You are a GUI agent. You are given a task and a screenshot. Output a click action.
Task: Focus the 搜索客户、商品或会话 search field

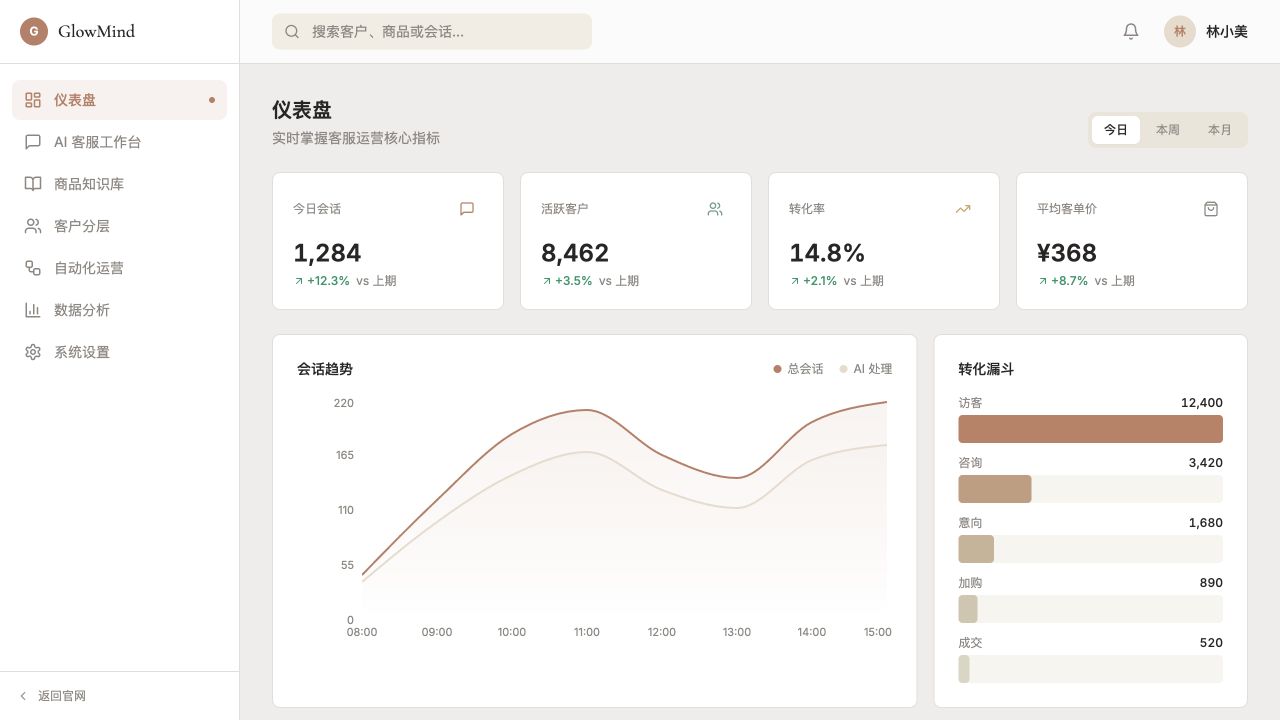pyautogui.click(x=432, y=31)
